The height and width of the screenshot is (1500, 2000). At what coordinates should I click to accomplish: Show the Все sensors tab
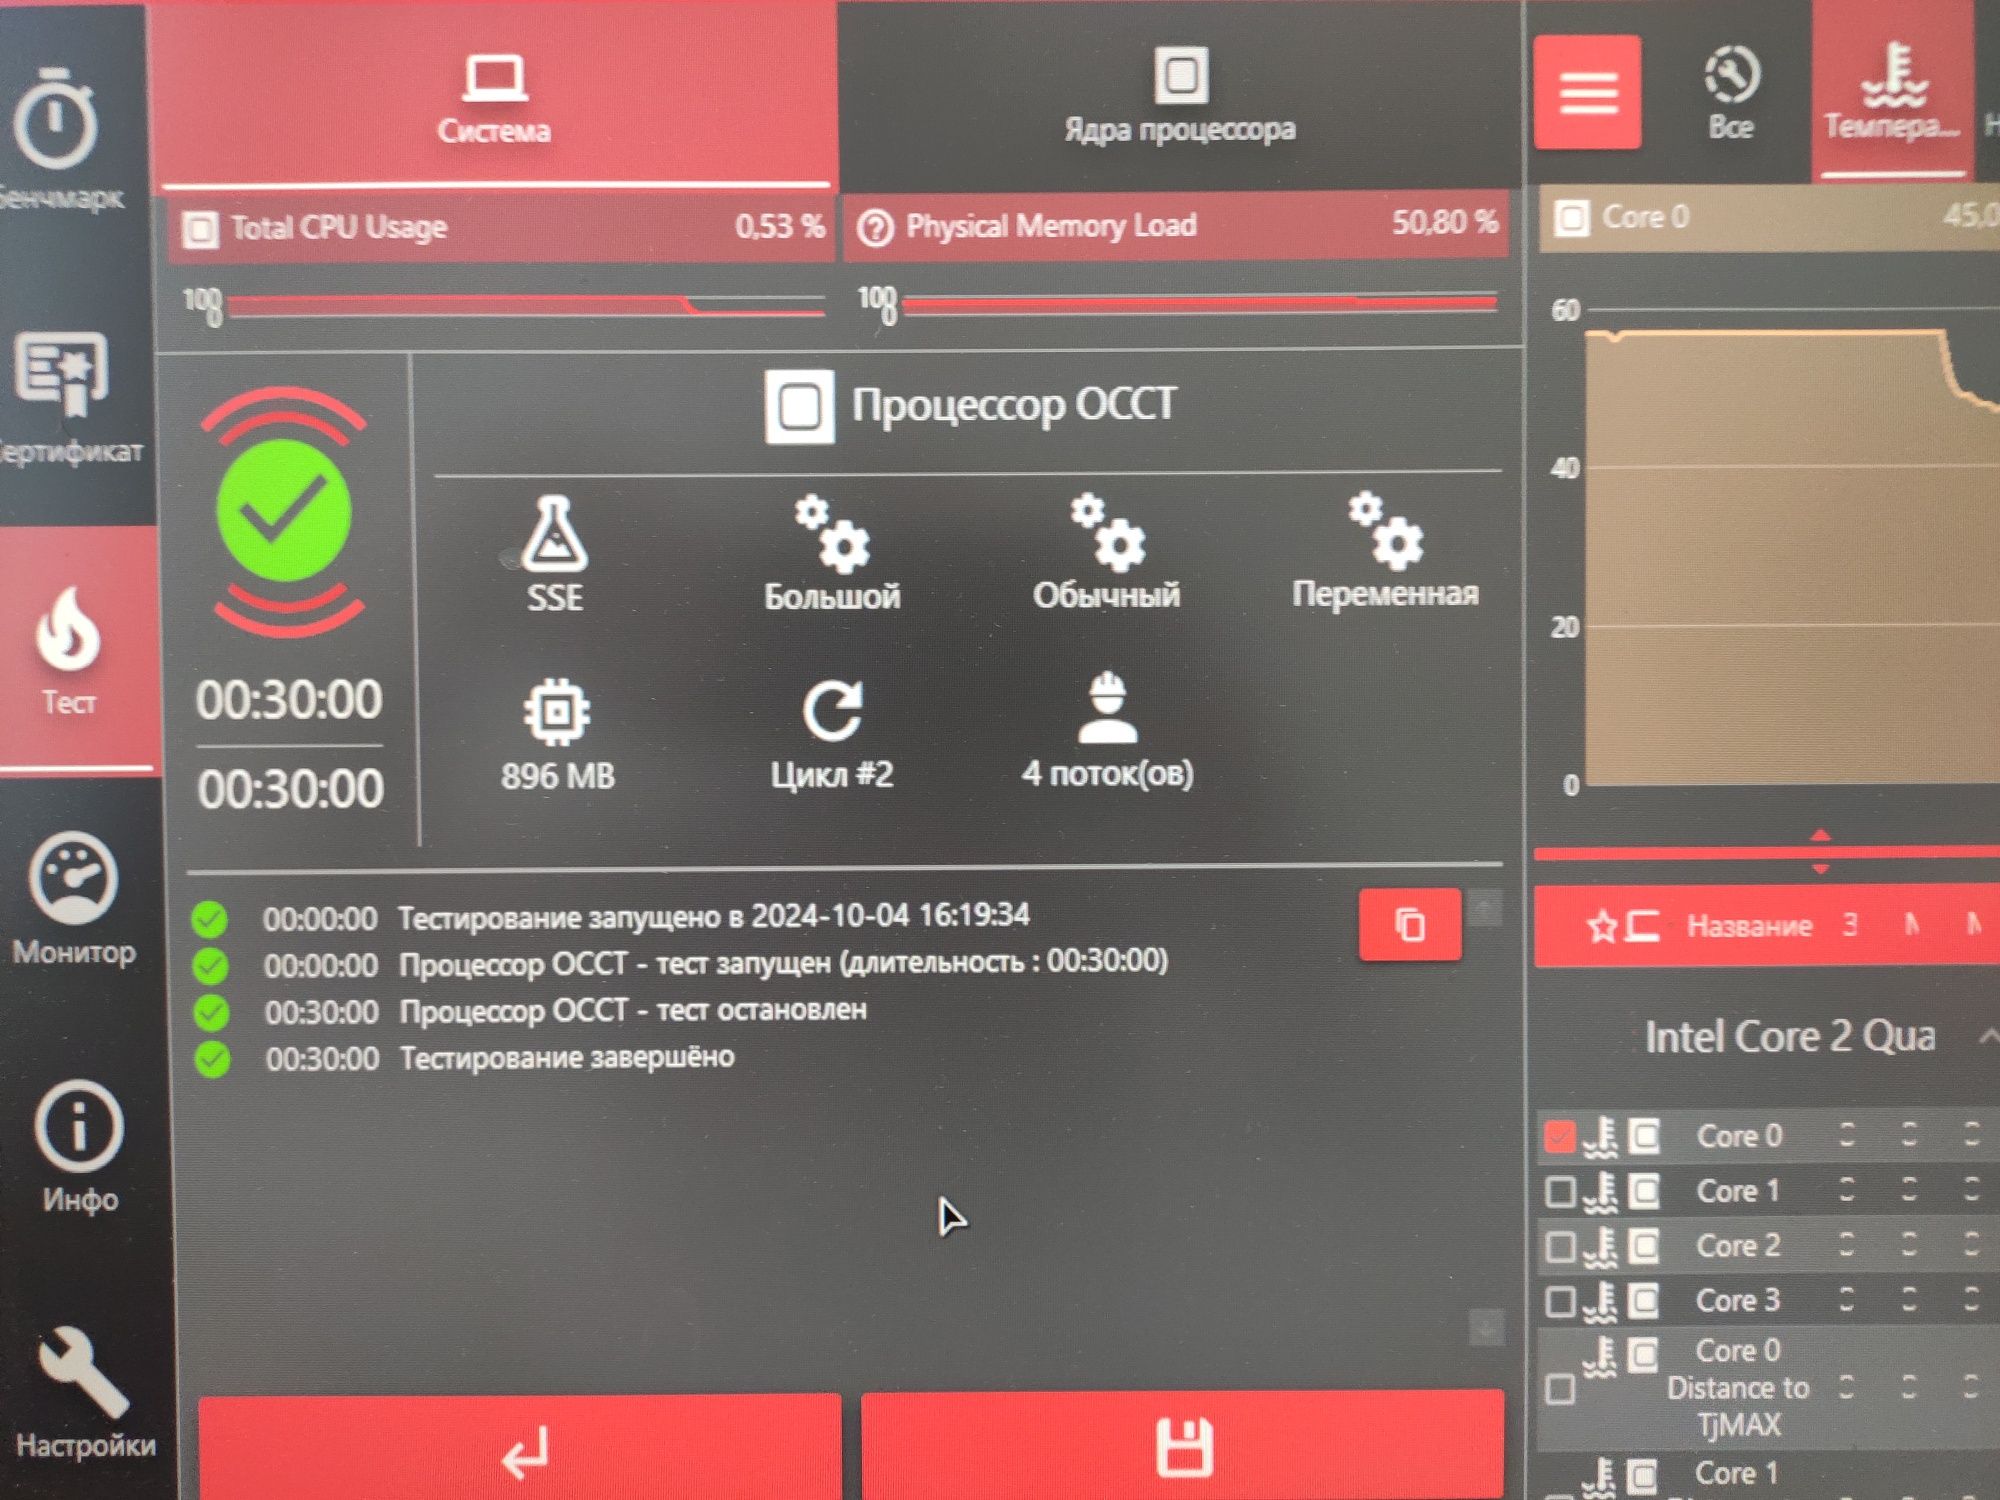[1731, 94]
